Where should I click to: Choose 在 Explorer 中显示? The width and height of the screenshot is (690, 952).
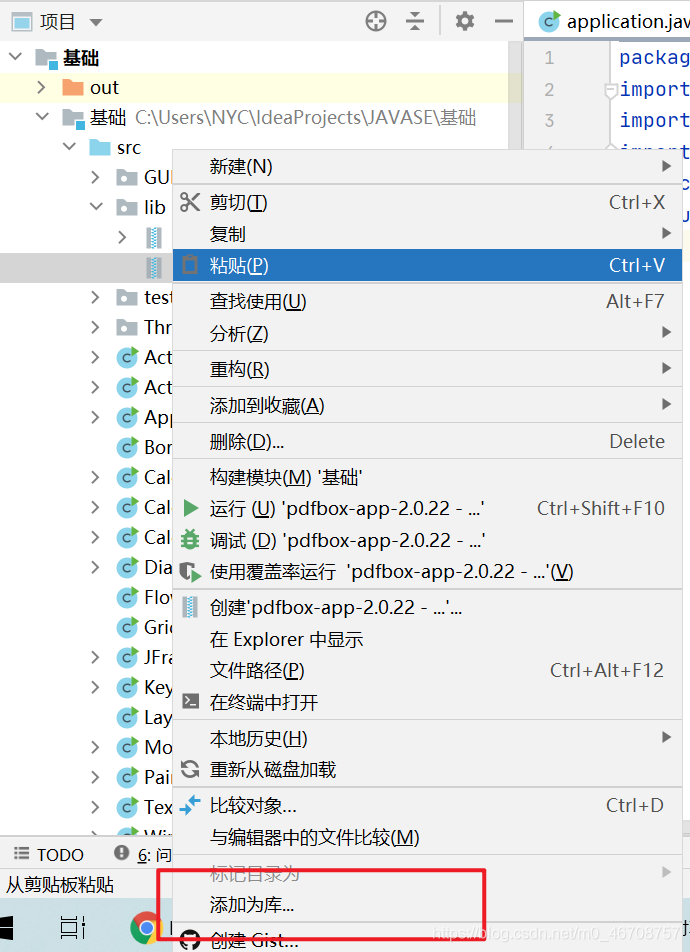[x=427, y=639]
